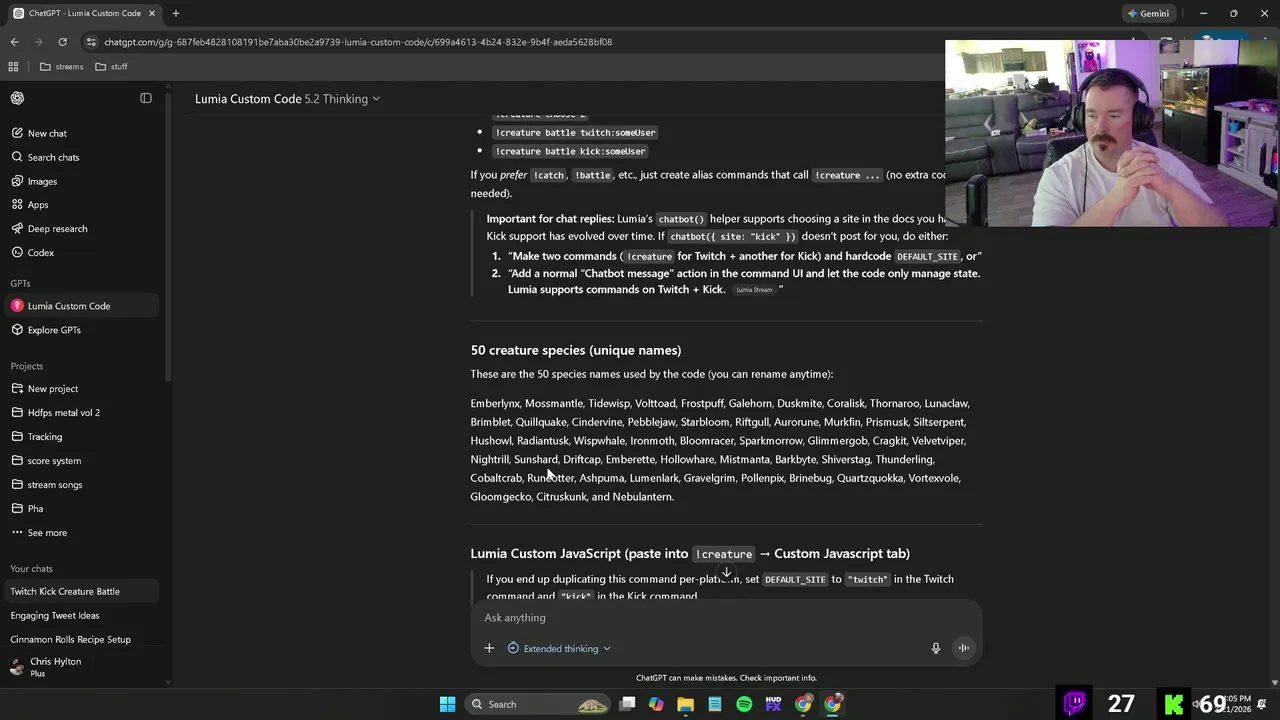1280x720 pixels.
Task: Click the Twitch viewer count icon
Action: pos(1075,703)
